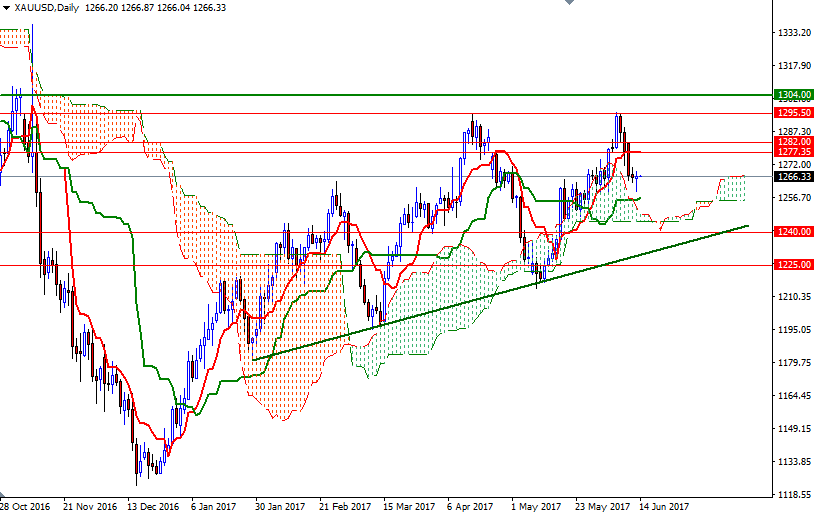Viewport: 814px width, 514px height.
Task: Click the XAUUSD,Daily chart title
Action: pyautogui.click(x=43, y=7)
